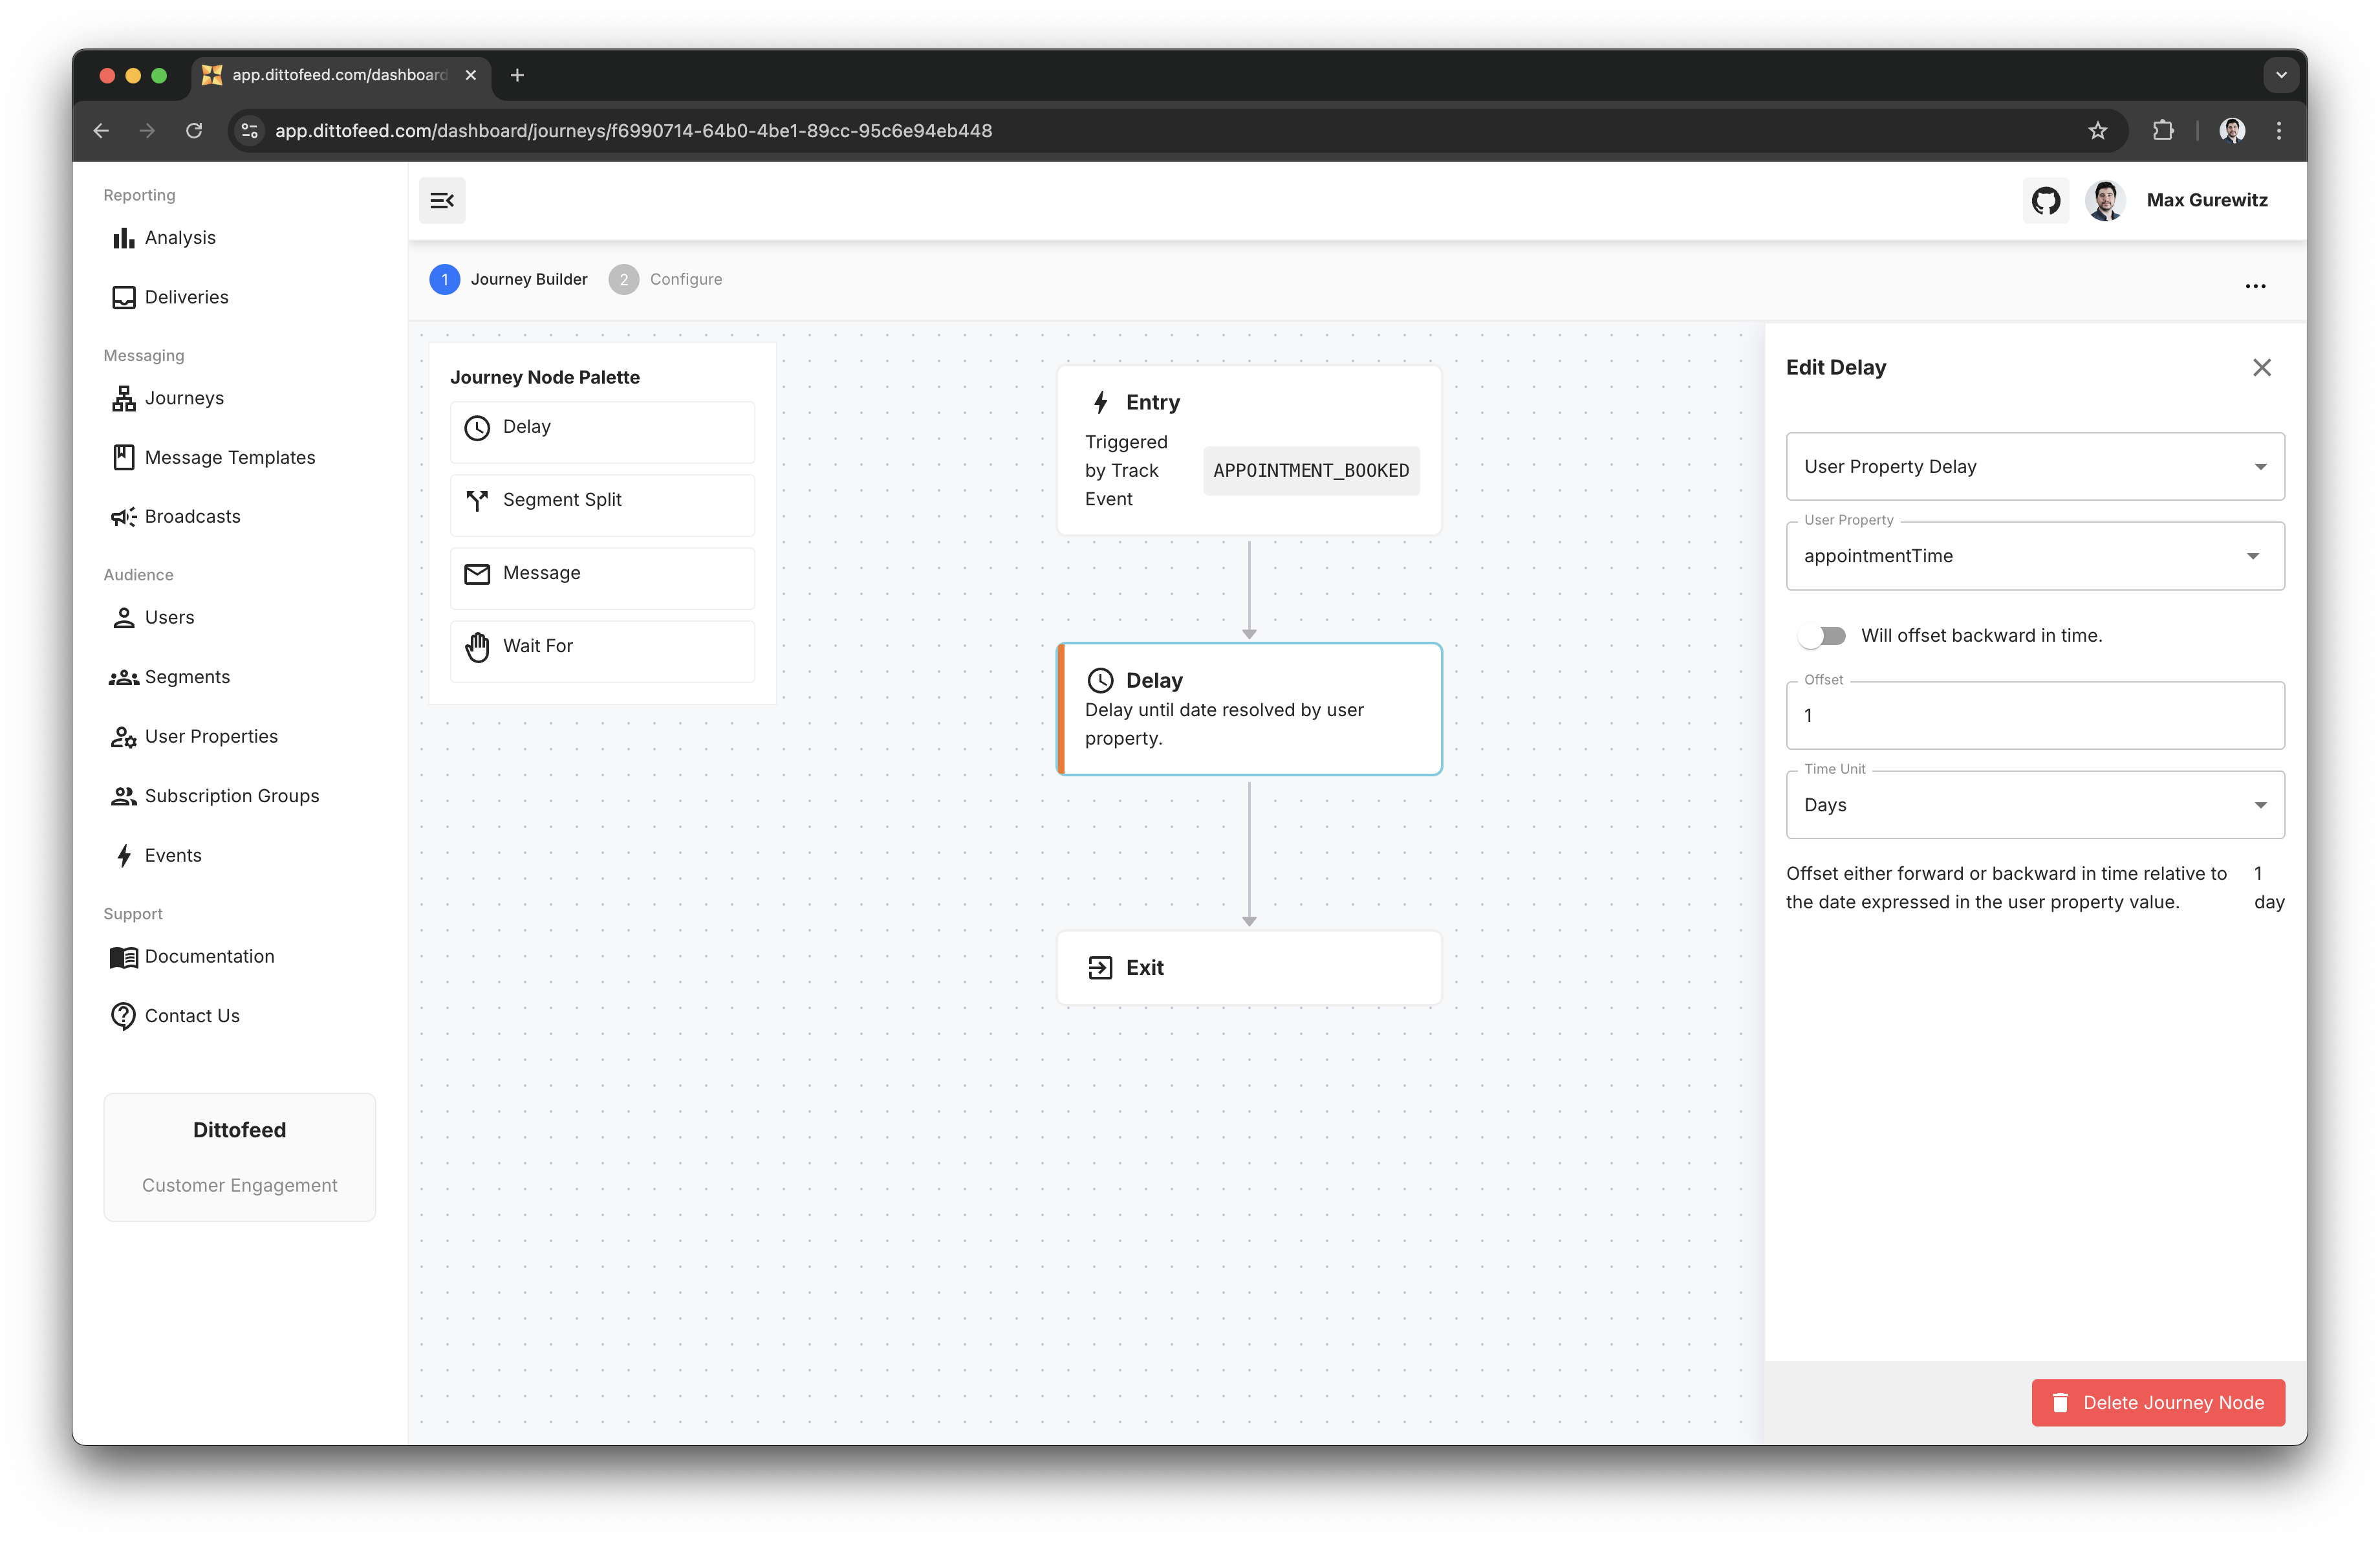
Task: Open the GitHub repository icon
Action: pos(2045,200)
